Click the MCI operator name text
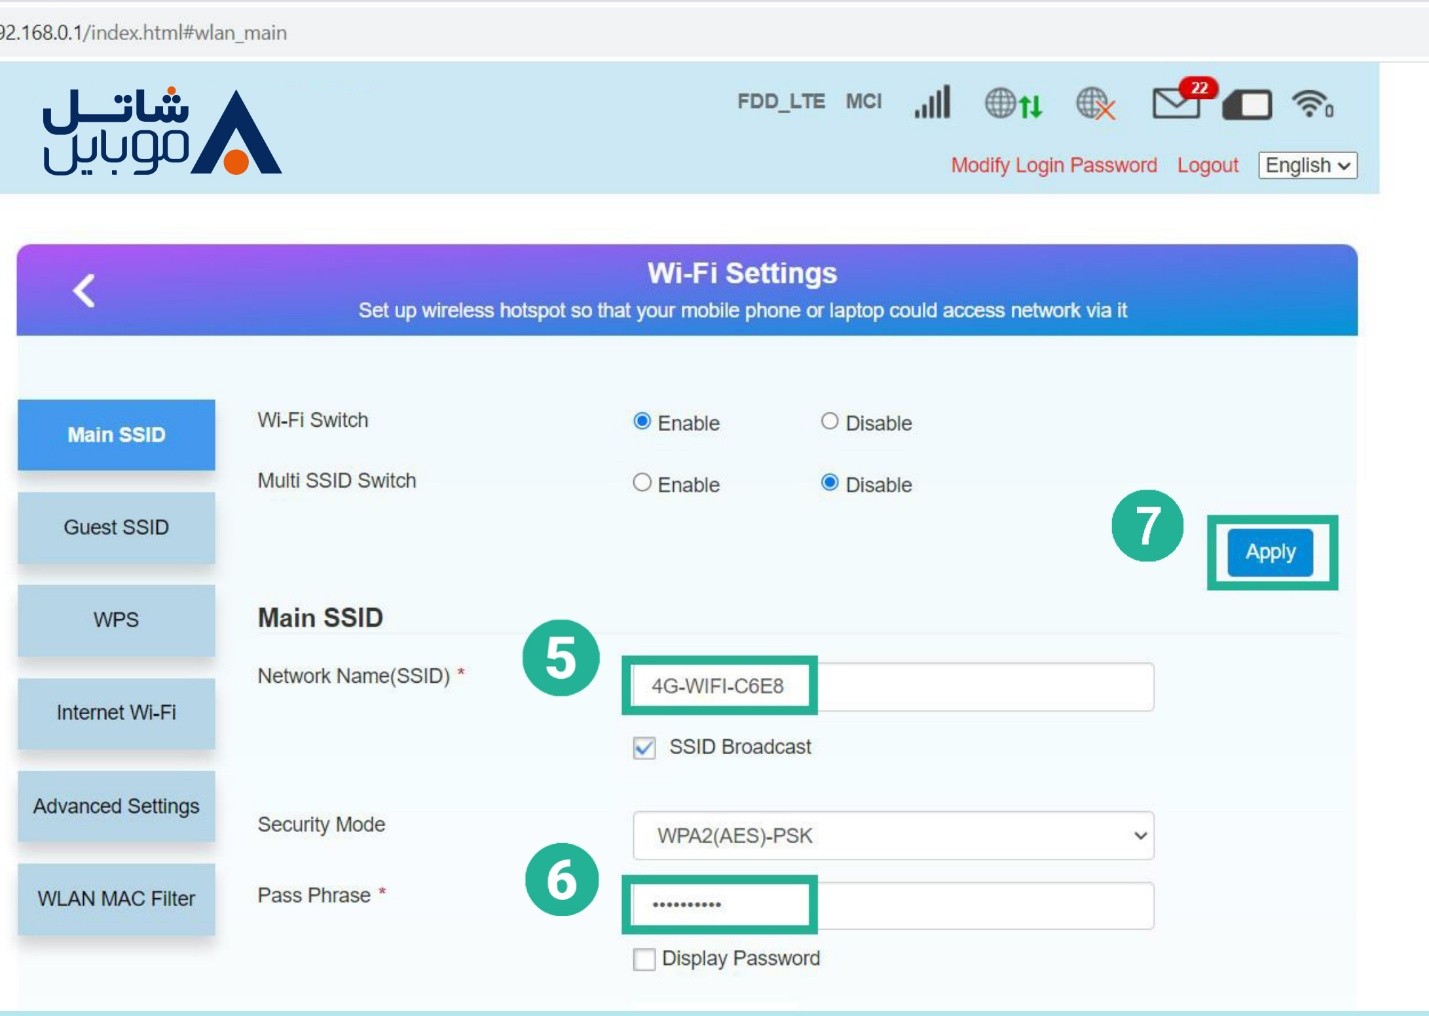The image size is (1429, 1016). click(864, 101)
